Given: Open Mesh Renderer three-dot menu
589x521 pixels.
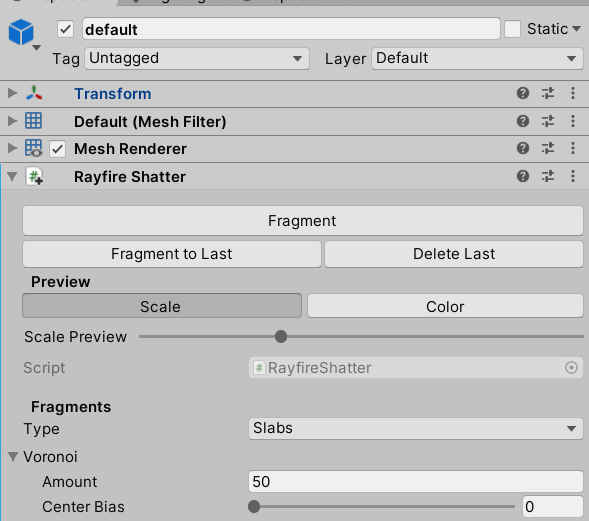Looking at the screenshot, I should (573, 148).
